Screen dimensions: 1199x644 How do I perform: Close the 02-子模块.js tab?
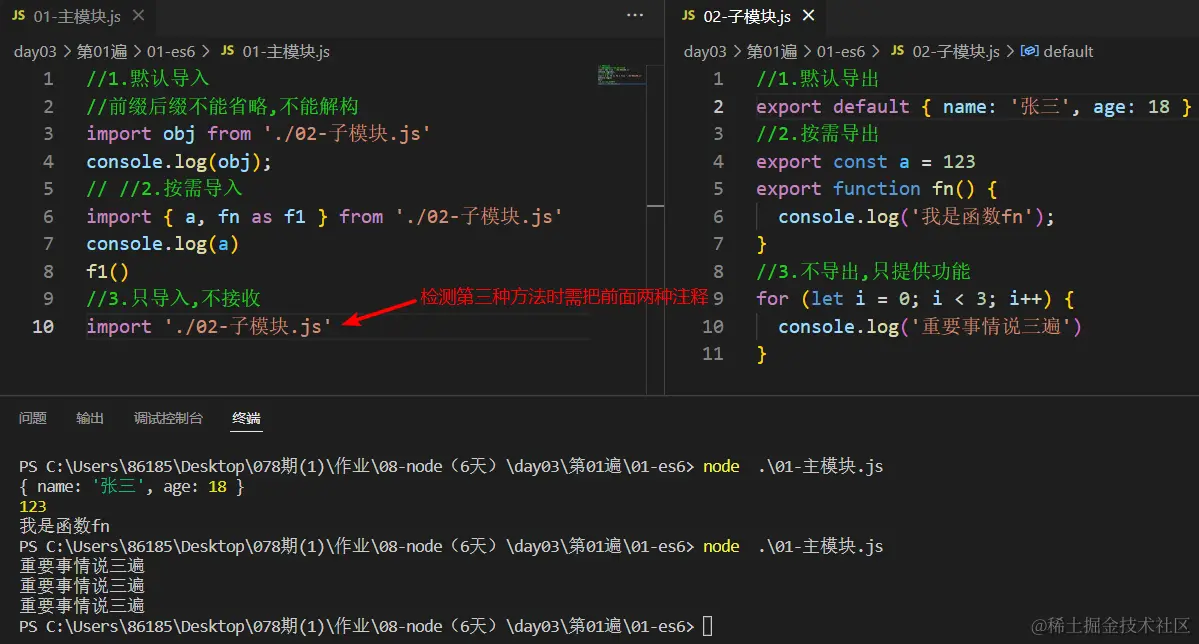pos(809,15)
